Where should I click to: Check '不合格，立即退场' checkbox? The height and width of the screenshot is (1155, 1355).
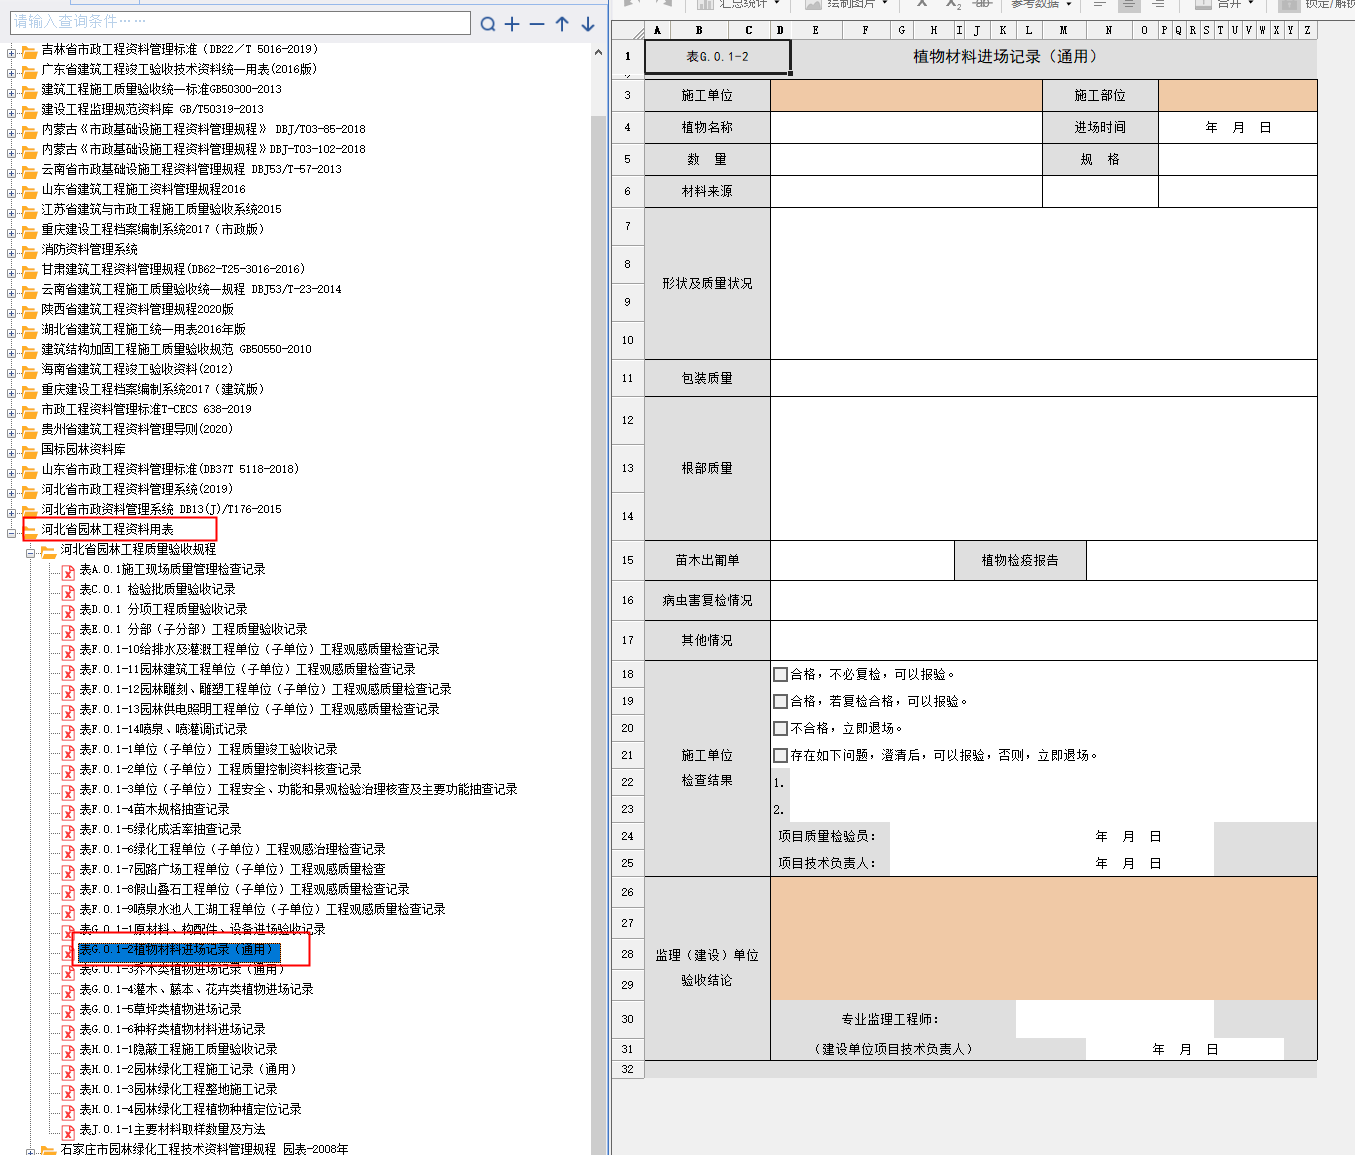tap(781, 729)
